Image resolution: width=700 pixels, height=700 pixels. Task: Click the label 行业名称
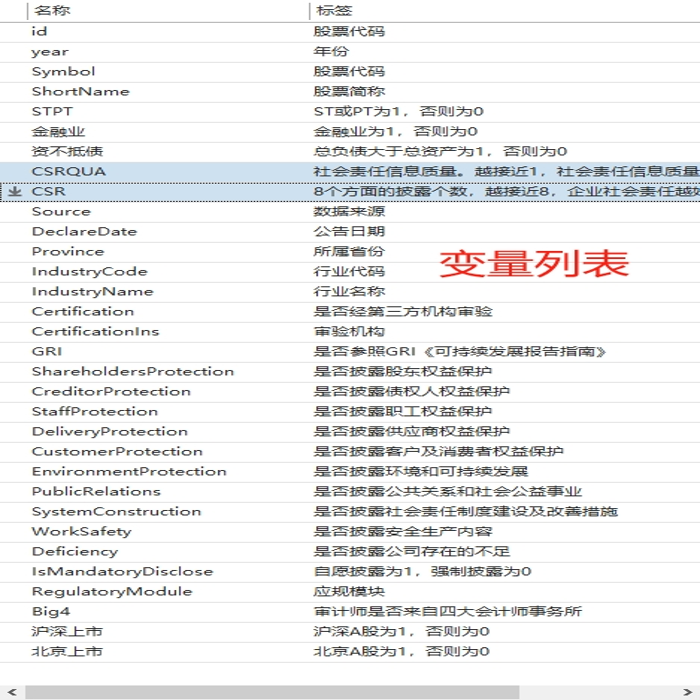click(349, 292)
